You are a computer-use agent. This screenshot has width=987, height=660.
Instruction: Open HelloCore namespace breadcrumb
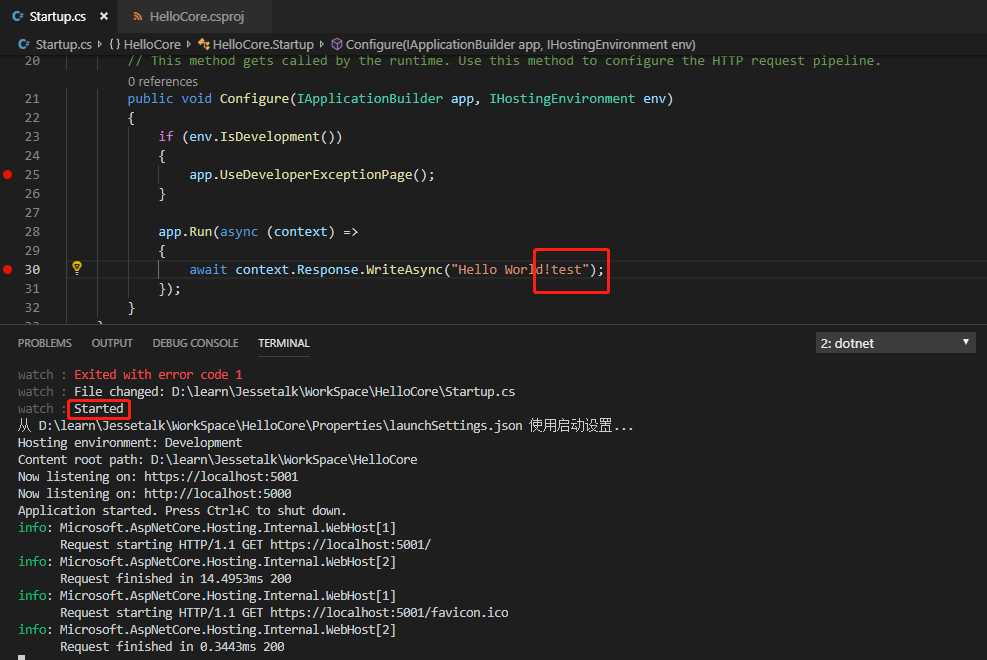point(152,45)
